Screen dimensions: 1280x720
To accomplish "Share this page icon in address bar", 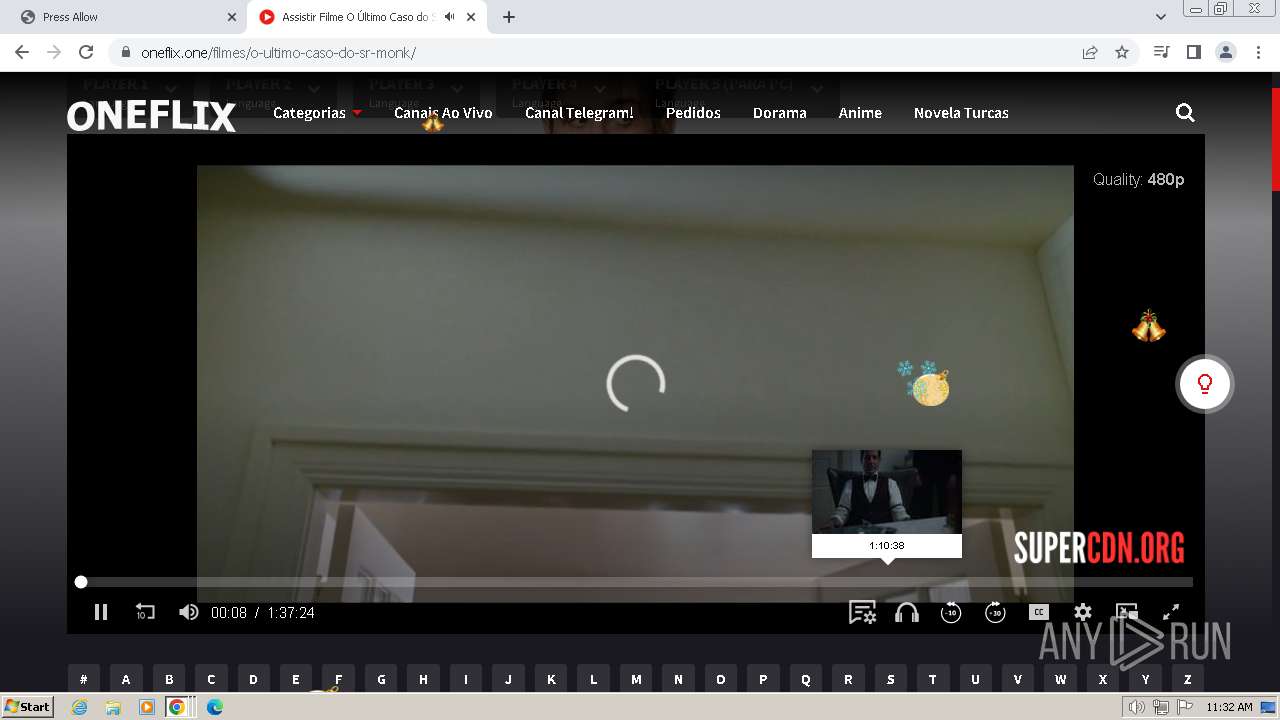I will coord(1090,52).
